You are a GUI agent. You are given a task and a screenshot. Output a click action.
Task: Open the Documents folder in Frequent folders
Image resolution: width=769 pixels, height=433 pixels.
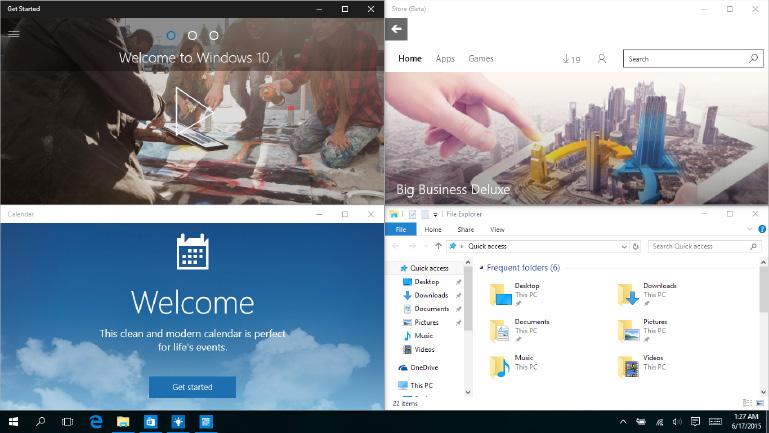pyautogui.click(x=520, y=331)
